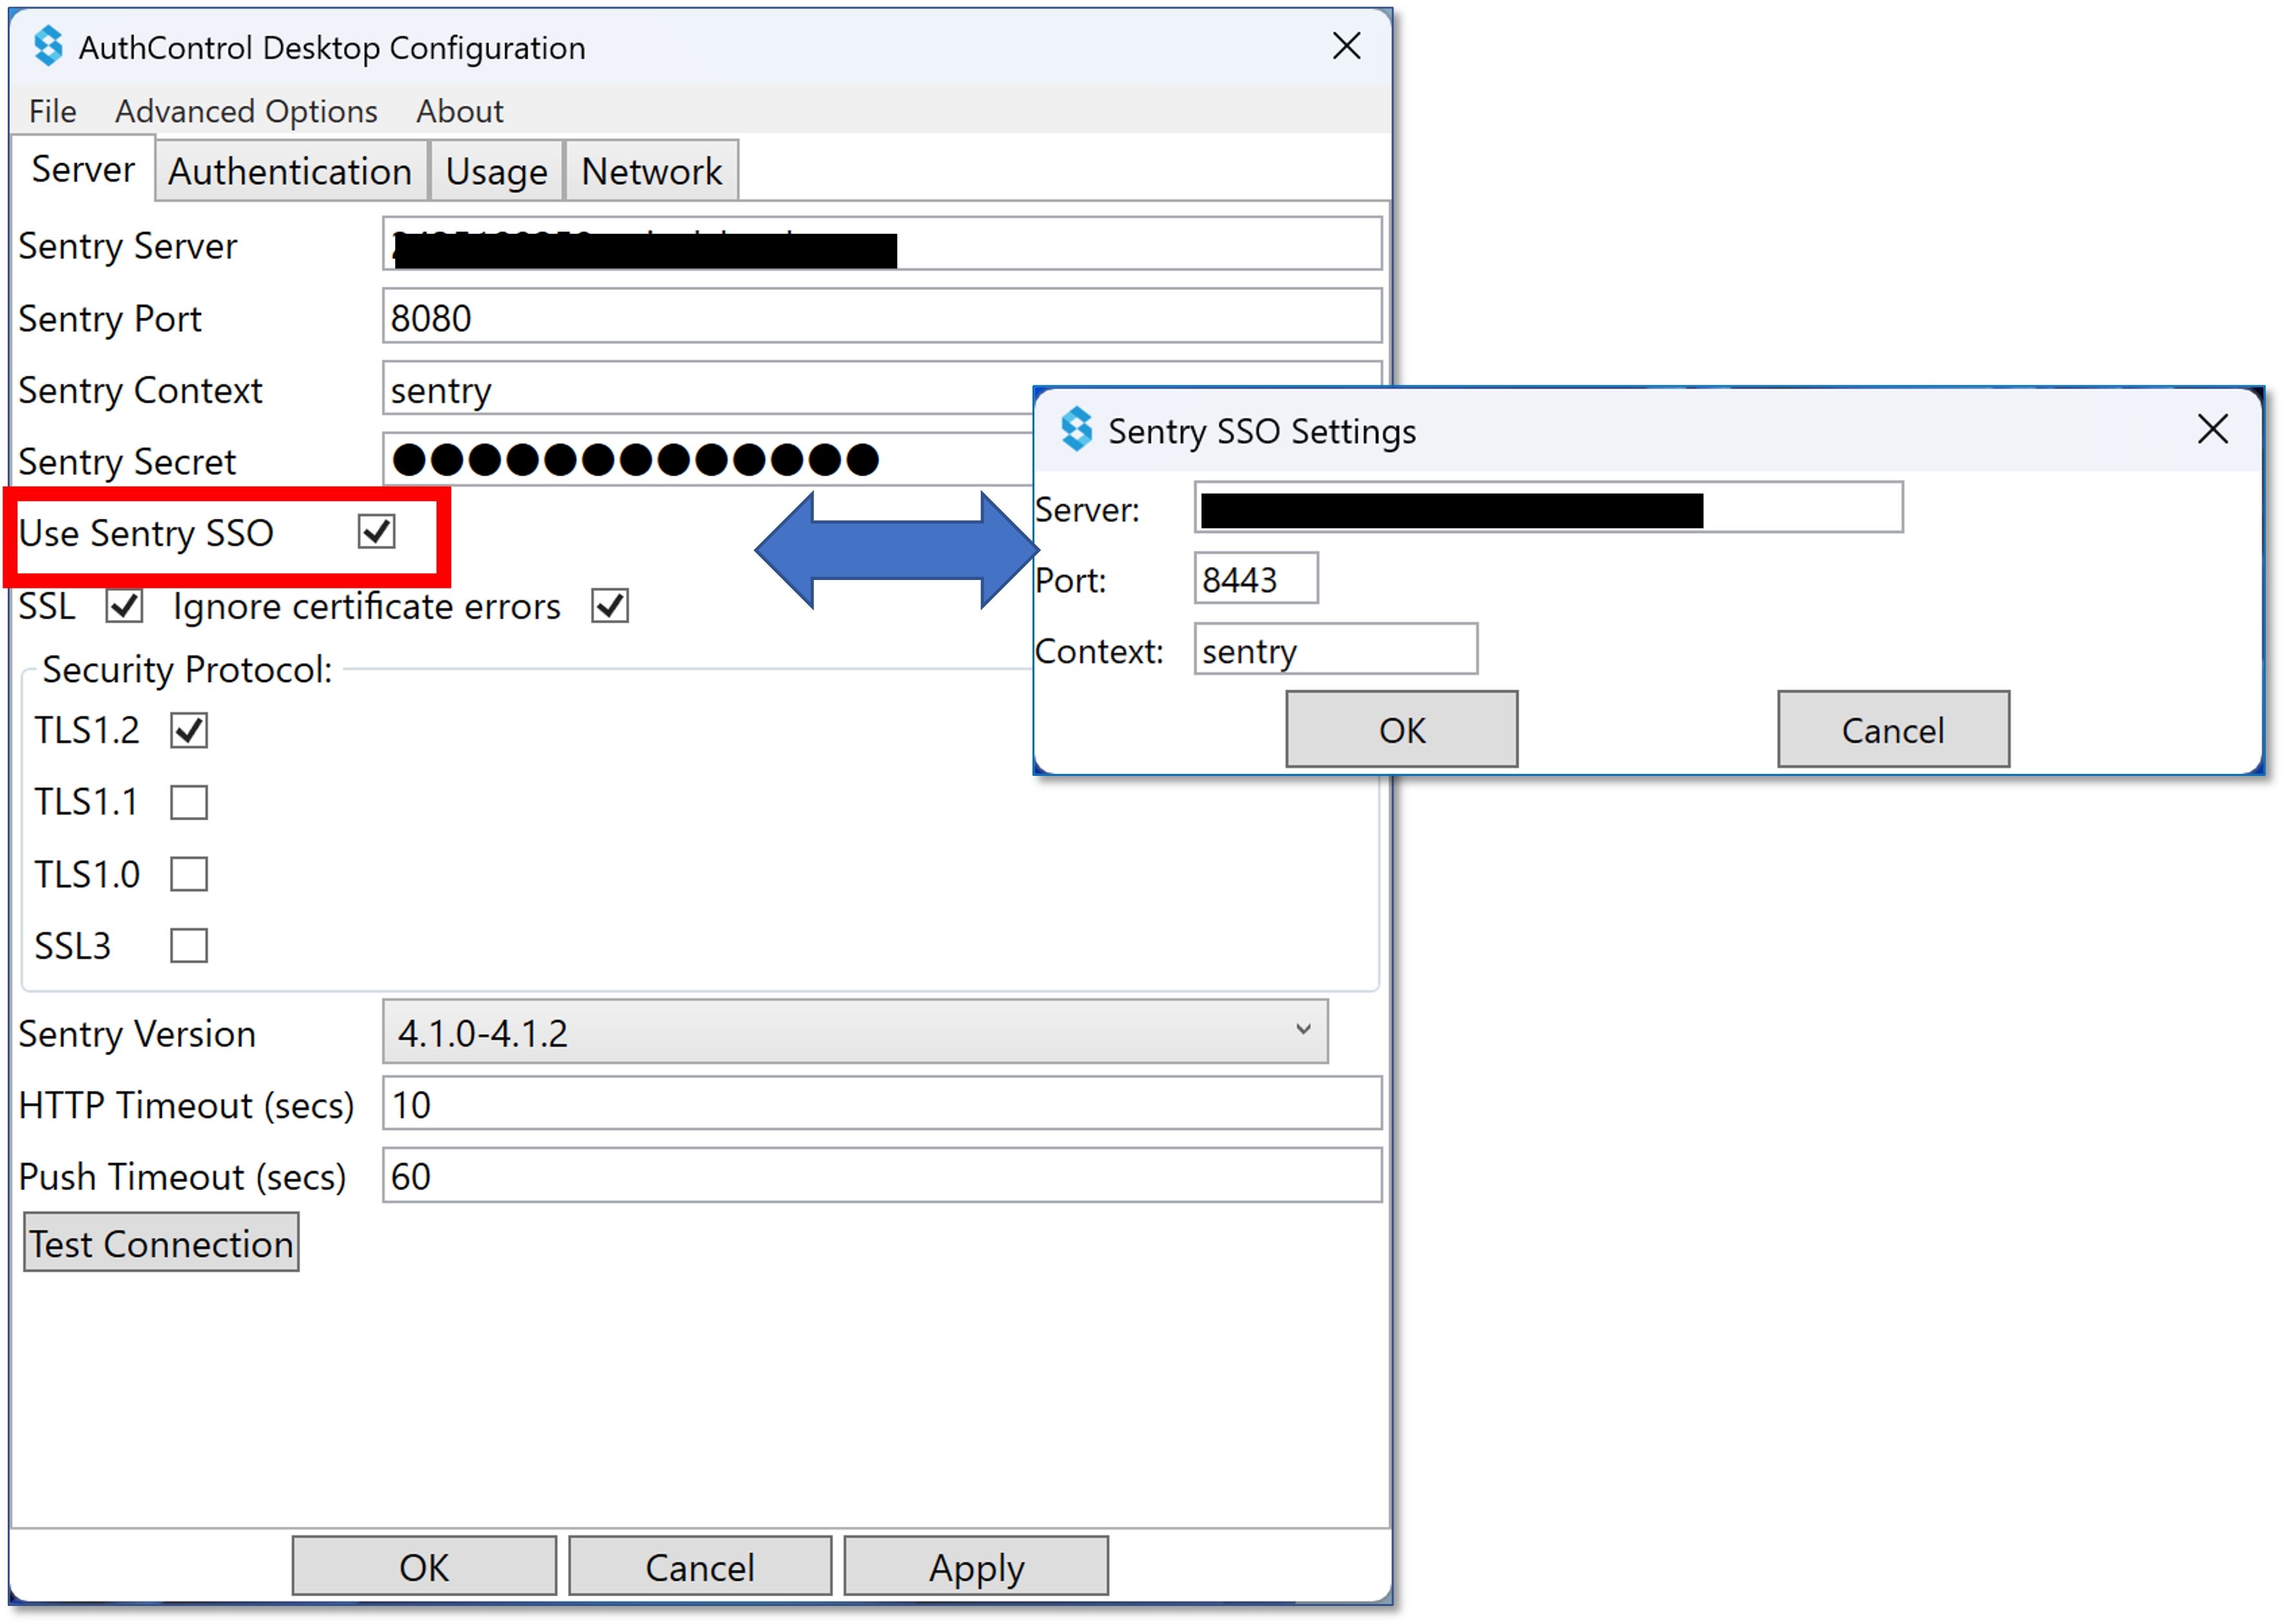This screenshot has height=1624, width=2286.
Task: Click Cancel in Sentry SSO Settings dialog
Action: pos(1894,730)
